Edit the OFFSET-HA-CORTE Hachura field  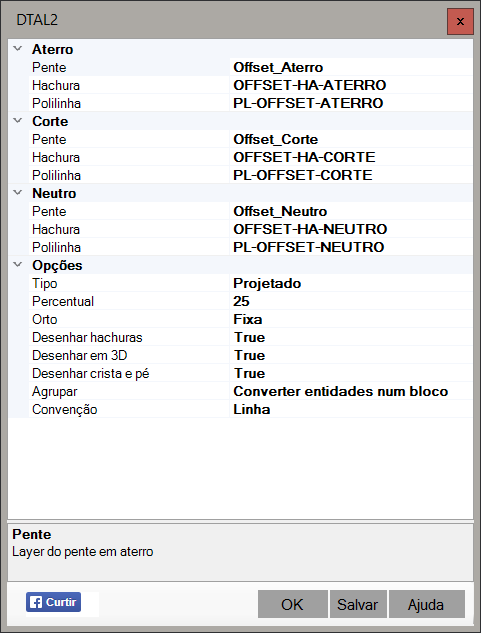tap(351, 157)
